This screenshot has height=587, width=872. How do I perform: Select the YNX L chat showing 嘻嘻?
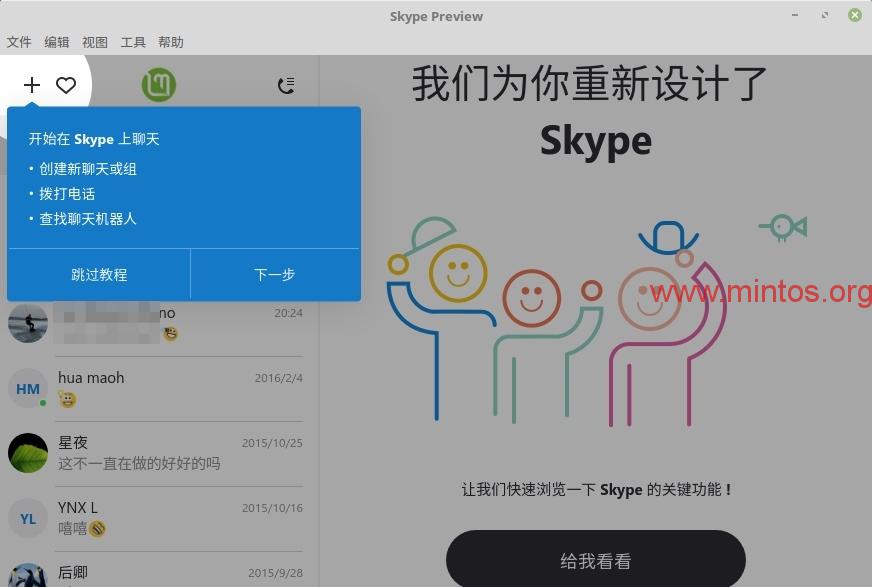[x=180, y=518]
